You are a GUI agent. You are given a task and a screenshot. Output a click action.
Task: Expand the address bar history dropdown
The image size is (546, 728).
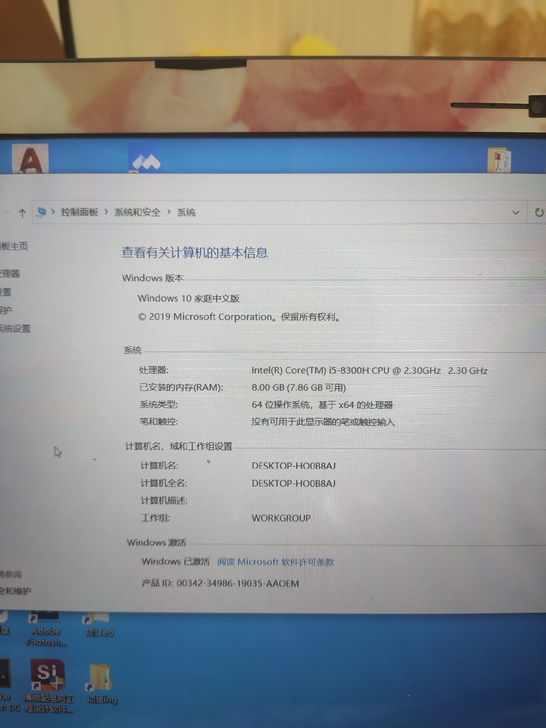tap(515, 213)
